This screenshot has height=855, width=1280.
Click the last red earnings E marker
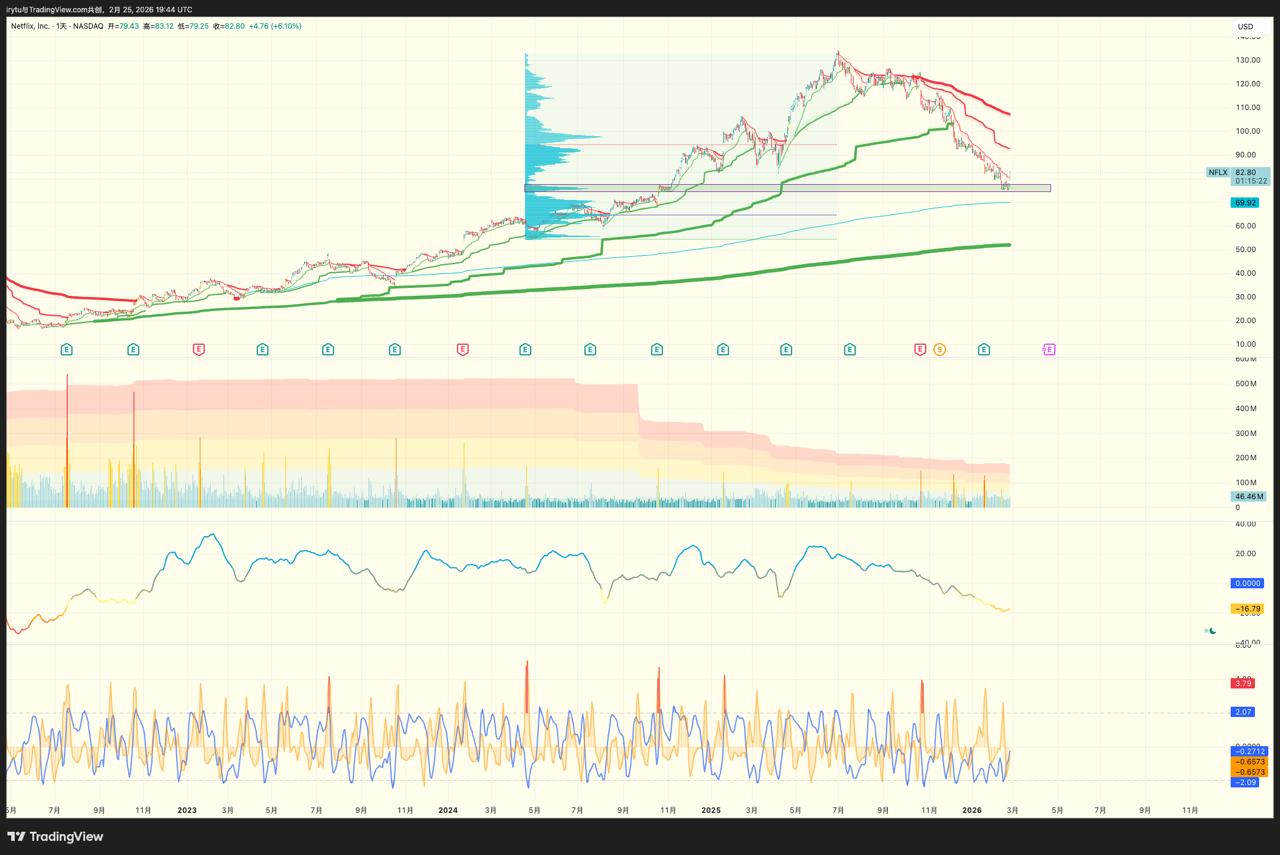coord(919,349)
